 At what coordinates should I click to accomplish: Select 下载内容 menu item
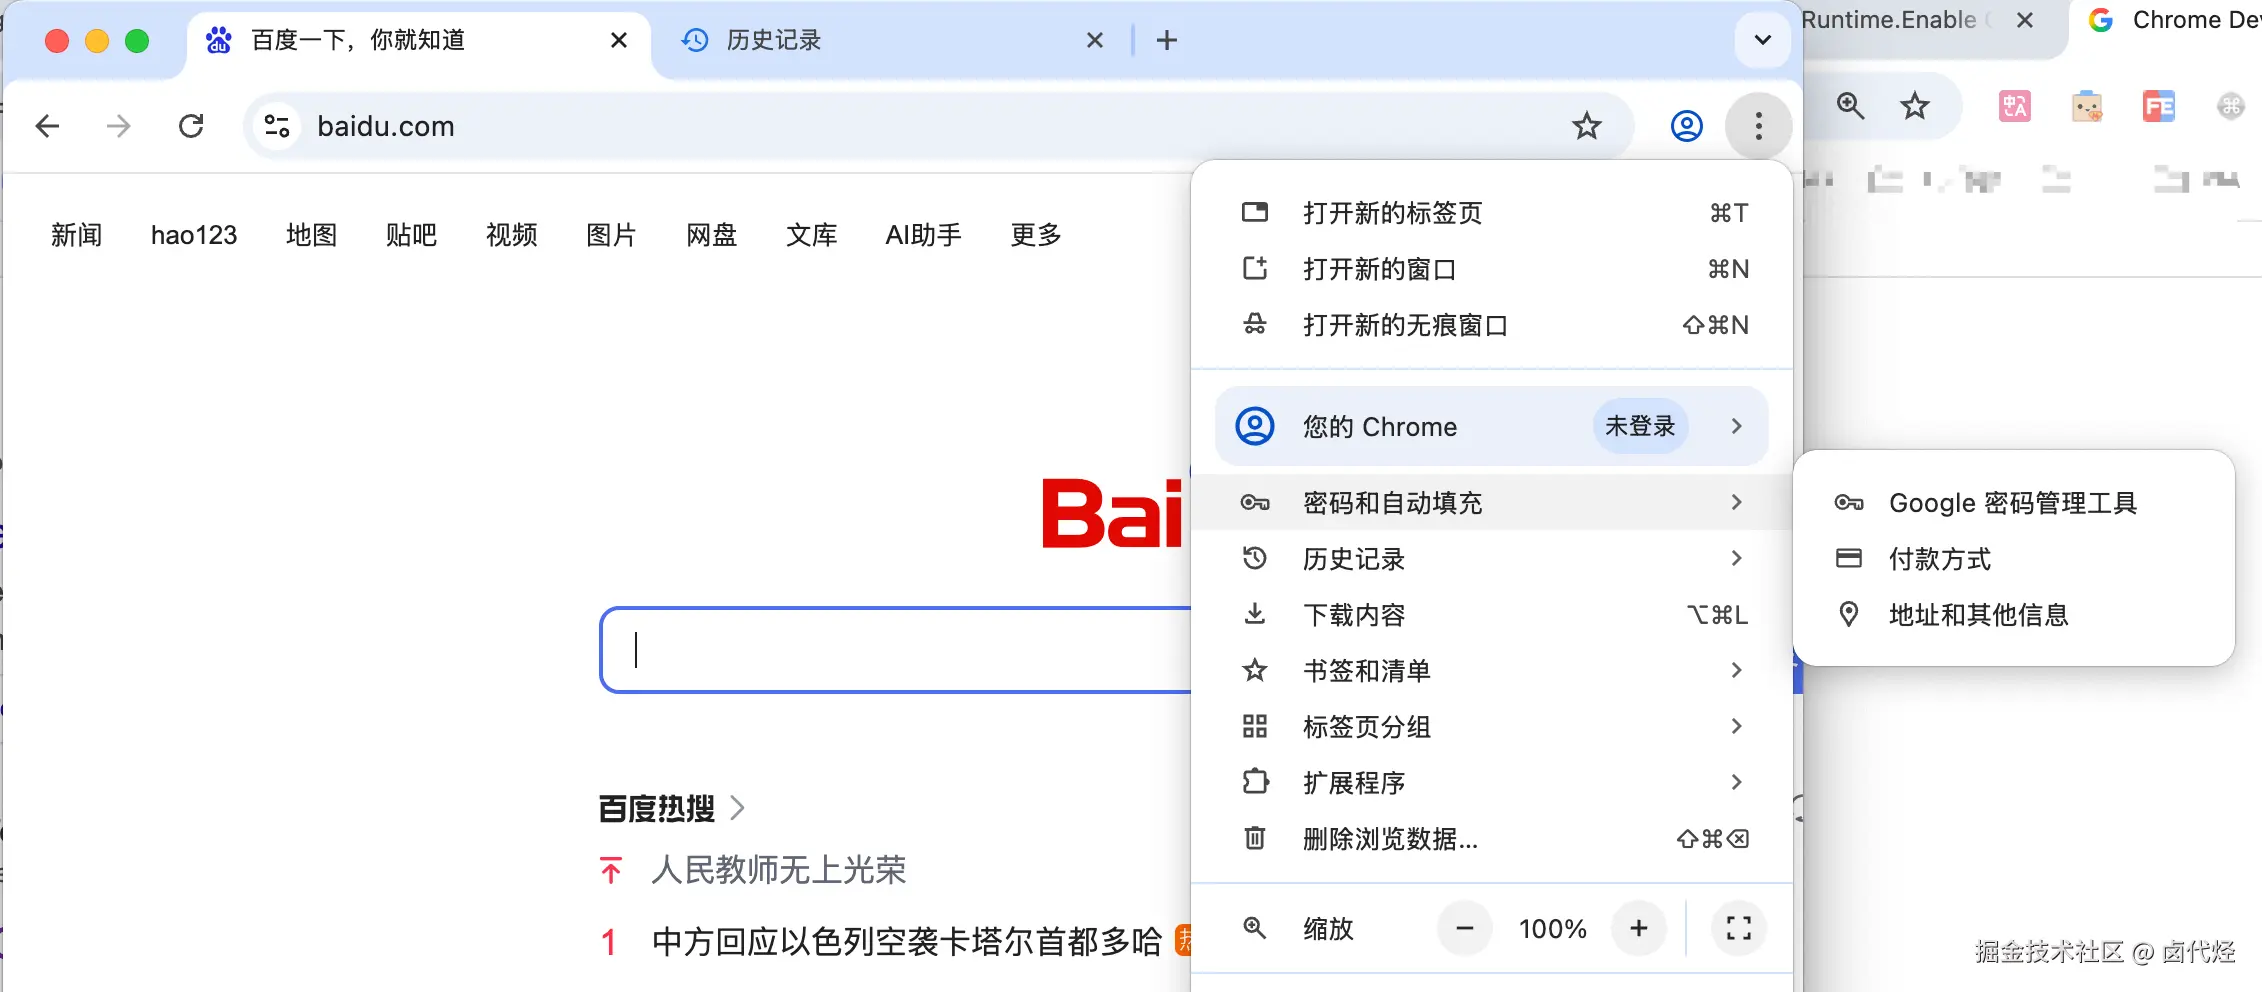[1491, 614]
